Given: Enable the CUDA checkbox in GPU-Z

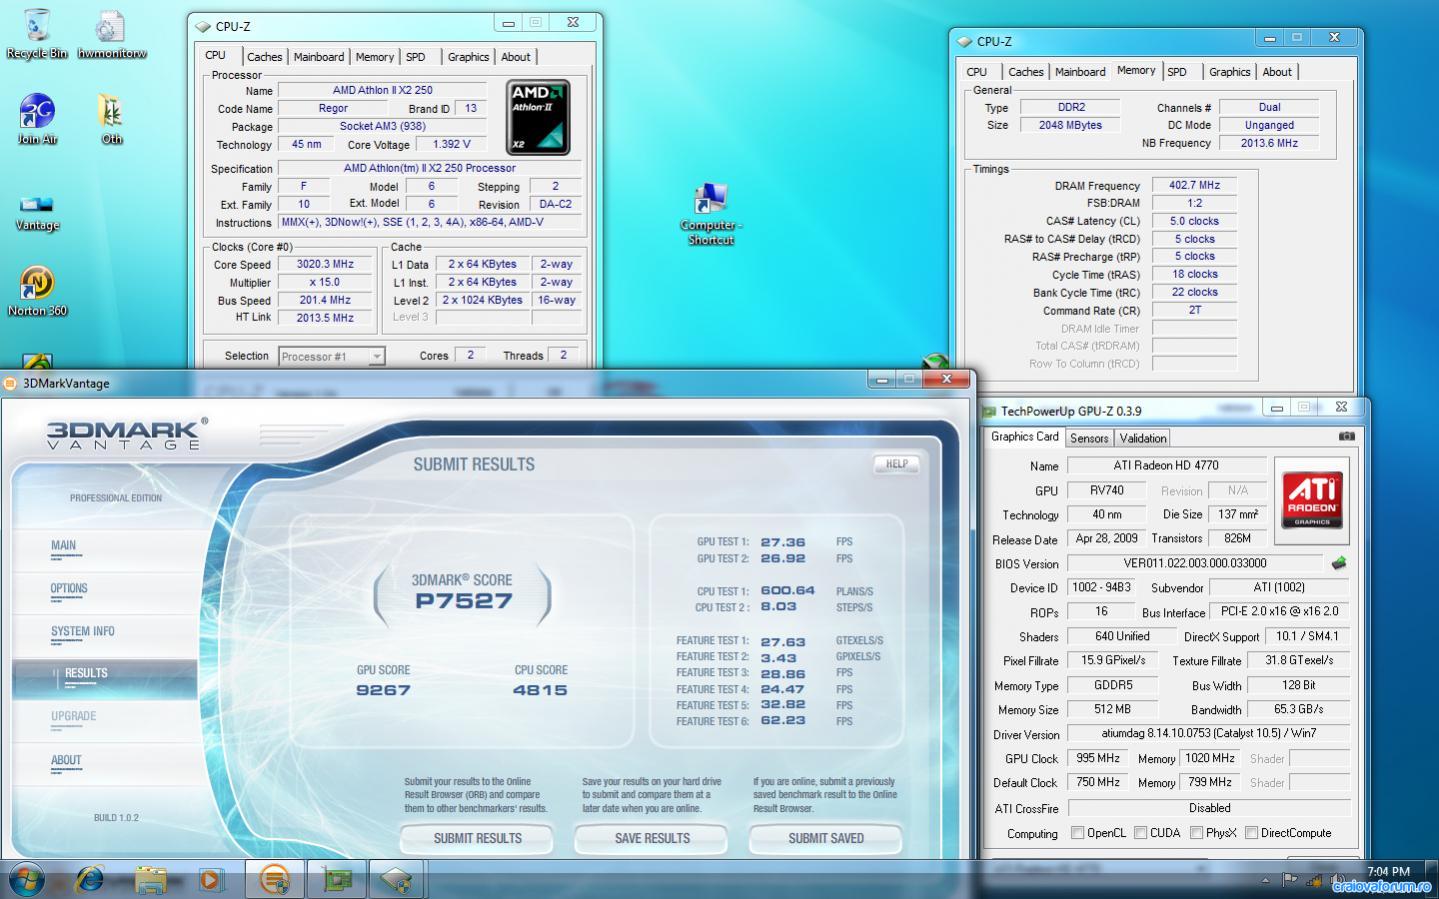Looking at the screenshot, I should tap(1140, 832).
